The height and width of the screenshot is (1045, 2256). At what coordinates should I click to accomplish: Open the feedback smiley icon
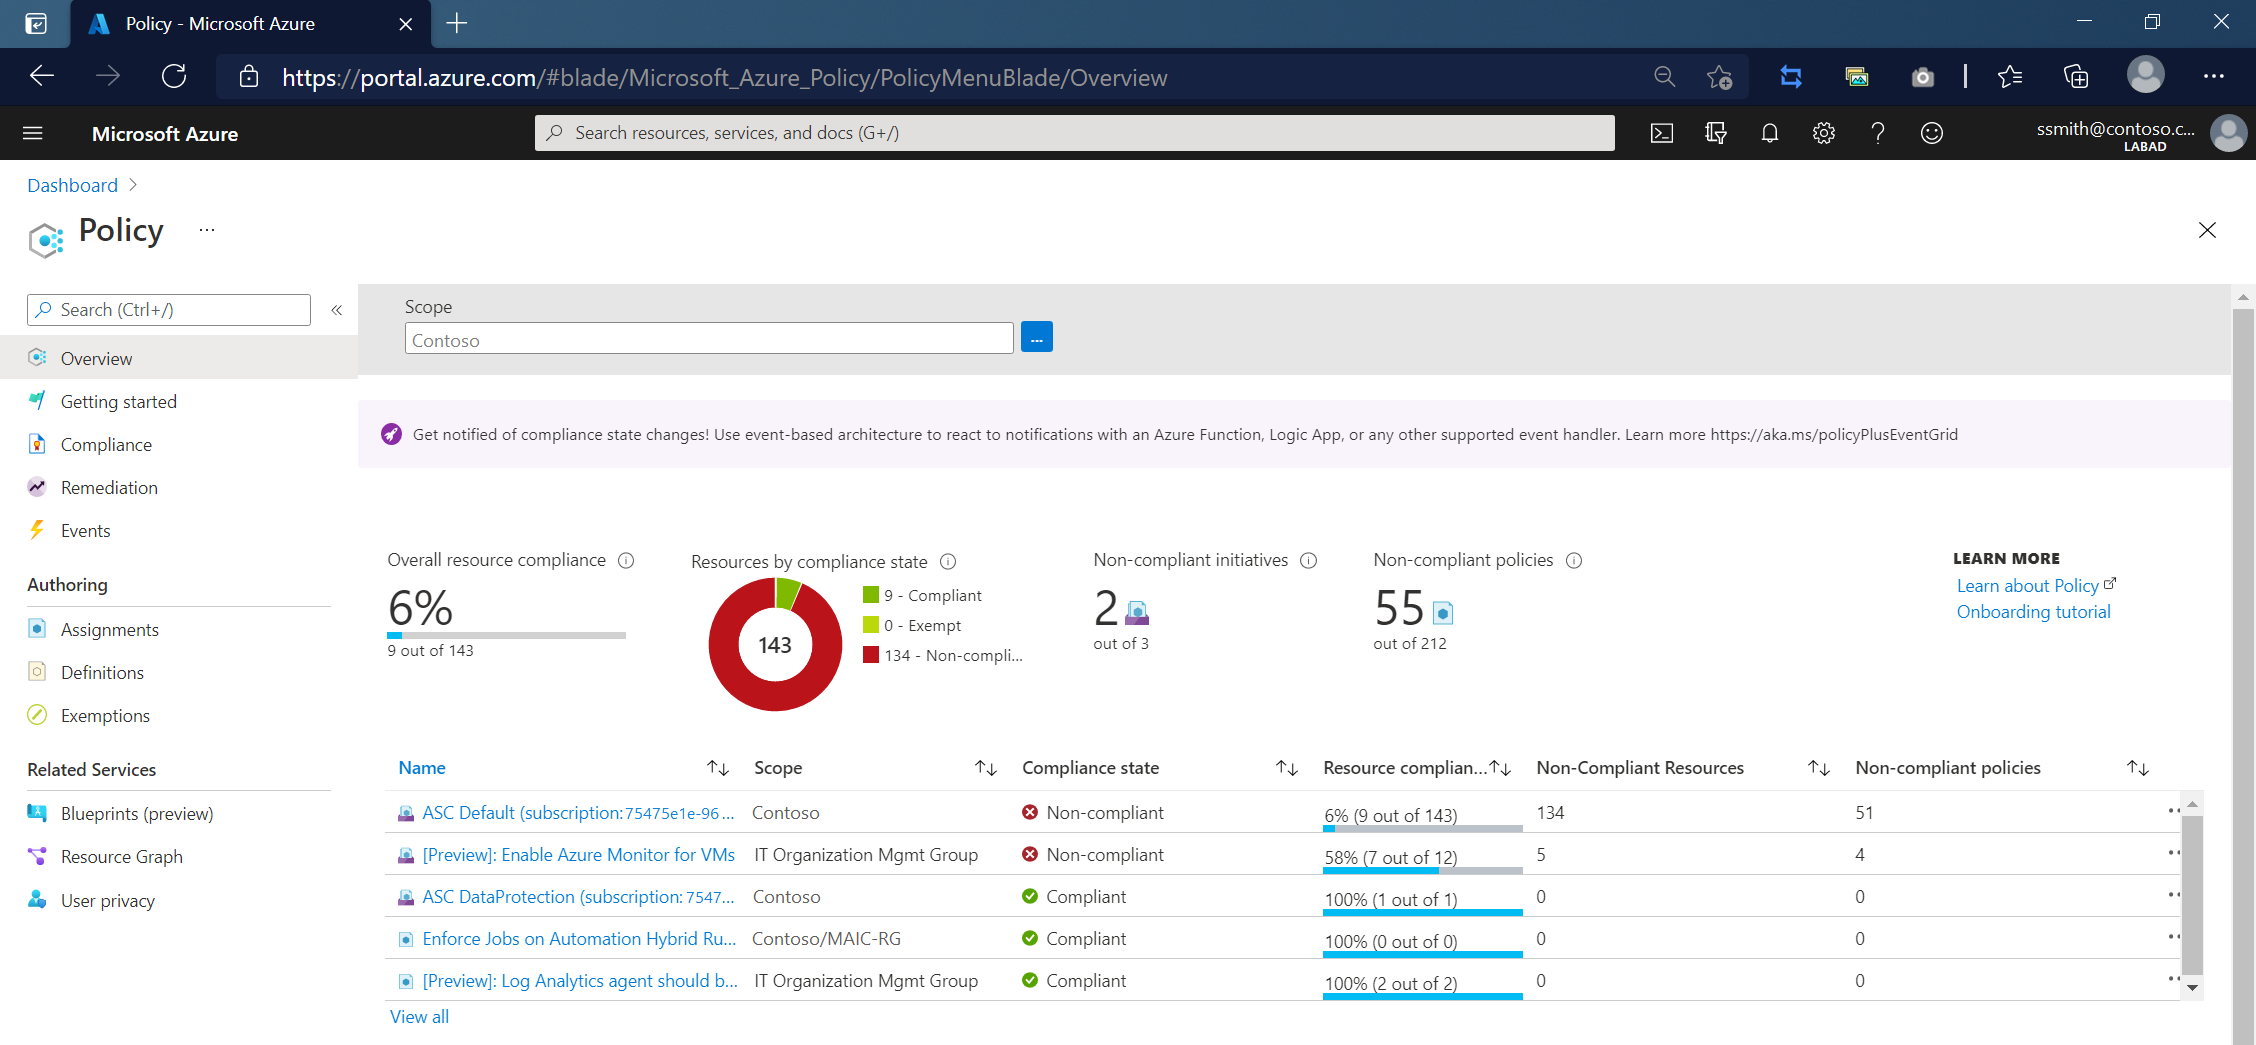[x=1931, y=132]
